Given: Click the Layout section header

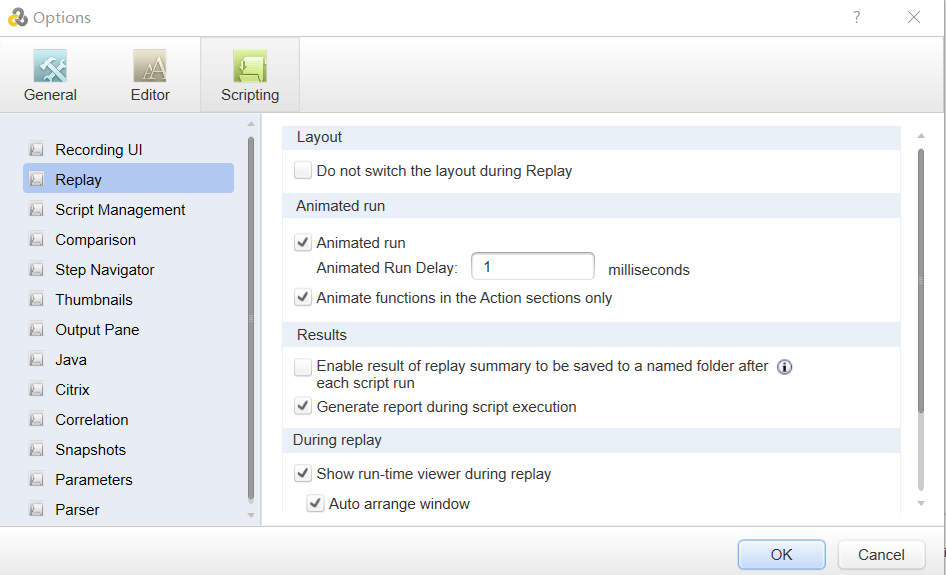Looking at the screenshot, I should 591,138.
